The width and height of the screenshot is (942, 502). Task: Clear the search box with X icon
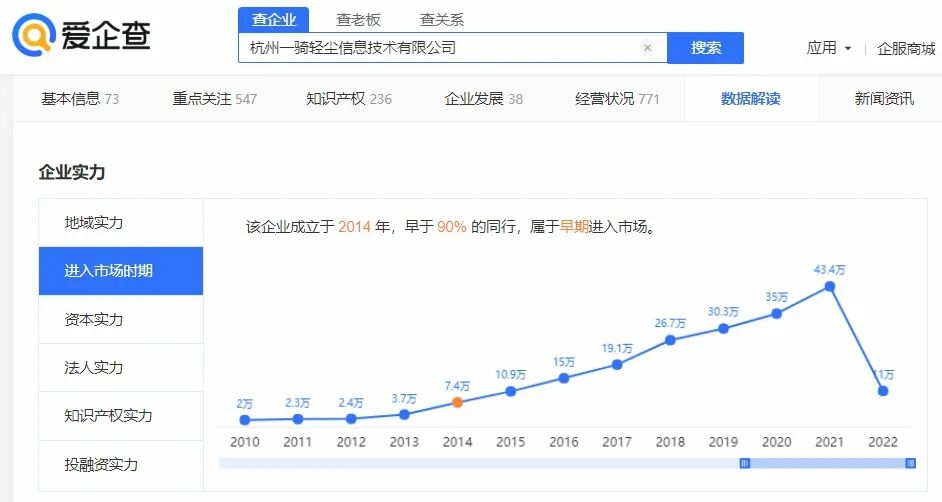[x=647, y=47]
